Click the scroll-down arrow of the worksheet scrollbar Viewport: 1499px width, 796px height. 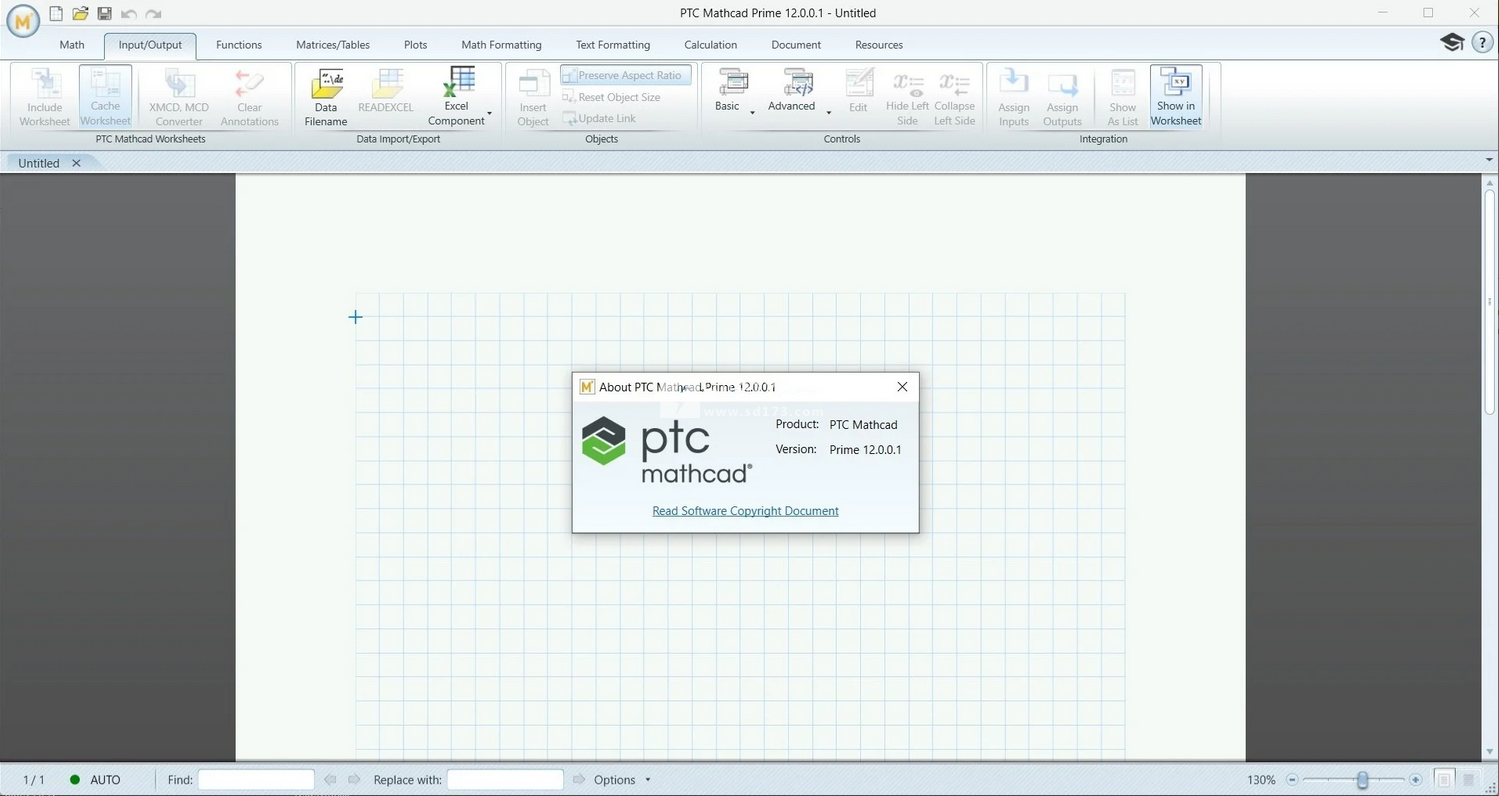1490,752
